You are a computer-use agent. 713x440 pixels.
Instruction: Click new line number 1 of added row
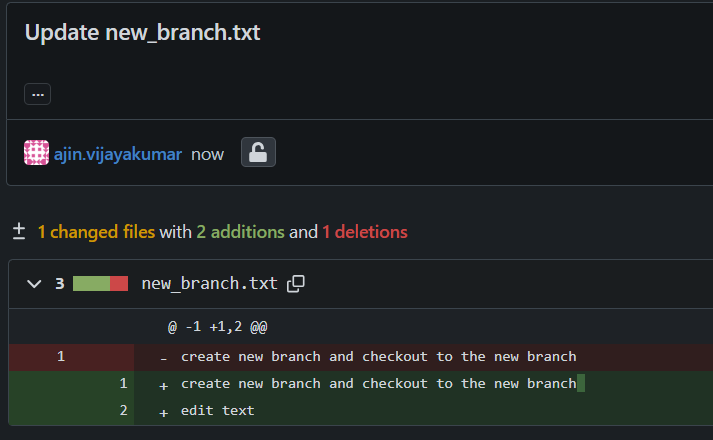coord(123,383)
